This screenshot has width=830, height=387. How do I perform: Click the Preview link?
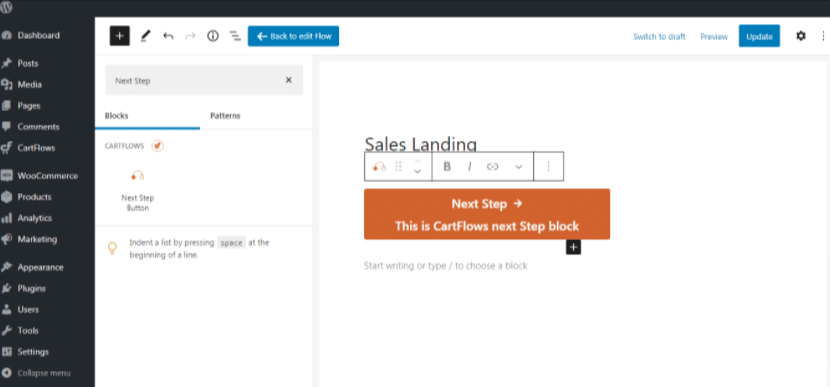coord(714,37)
